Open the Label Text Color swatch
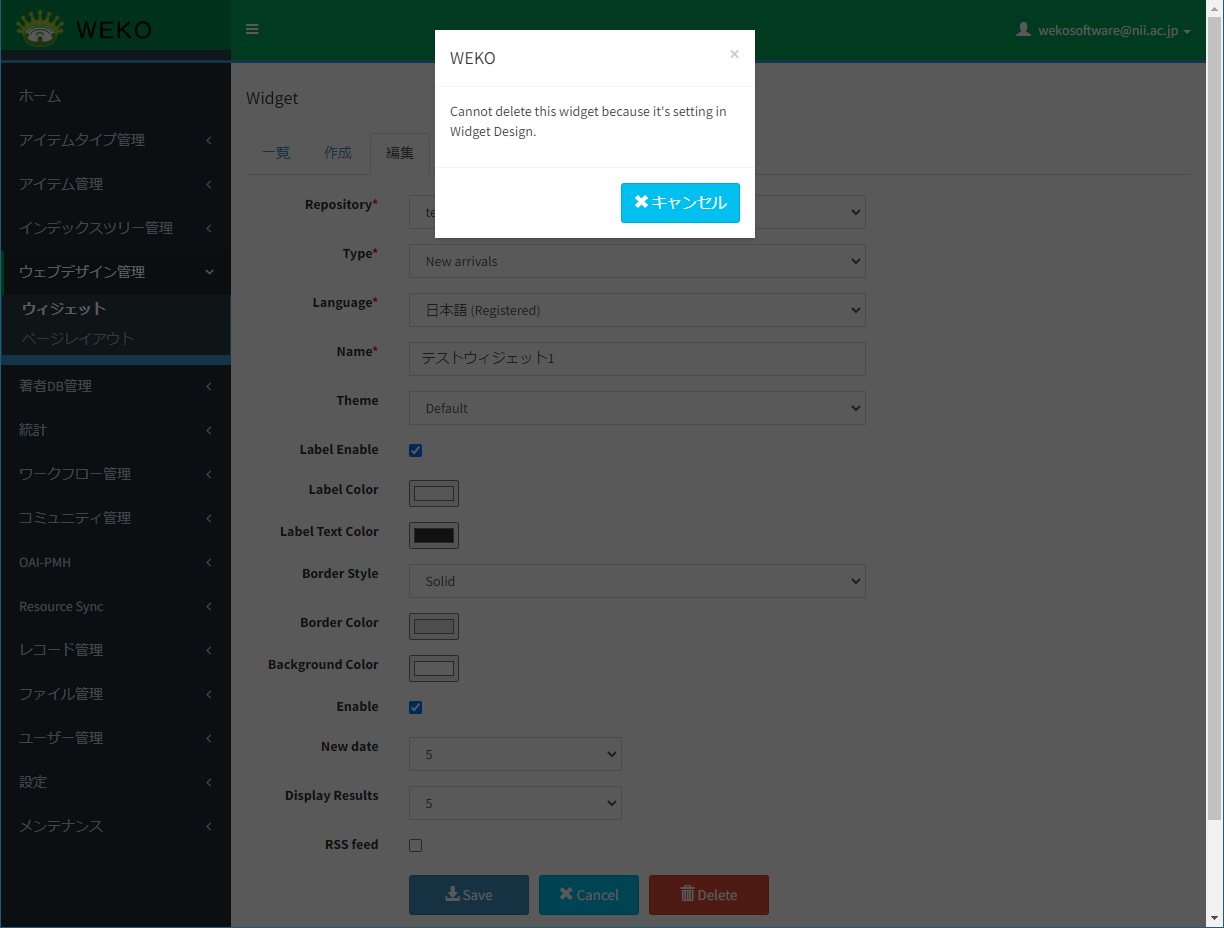 click(434, 535)
